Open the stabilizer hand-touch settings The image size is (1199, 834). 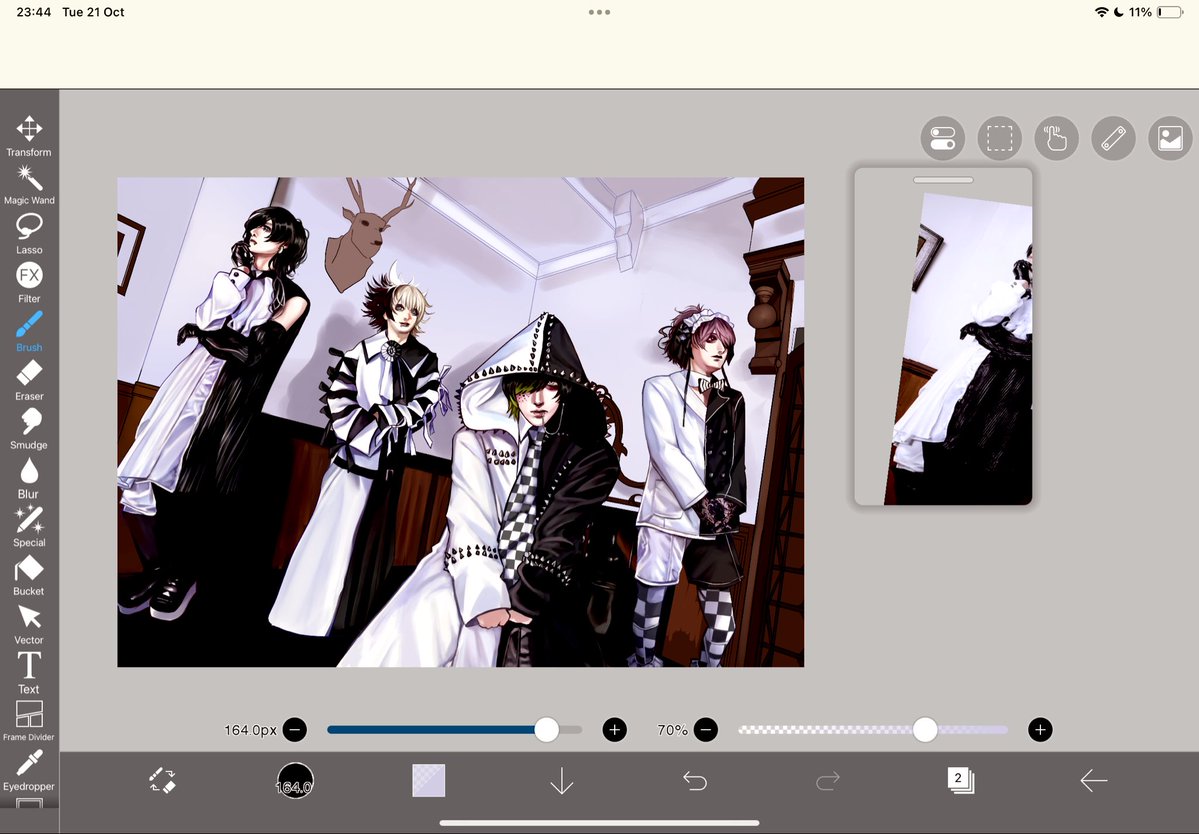pos(1057,138)
